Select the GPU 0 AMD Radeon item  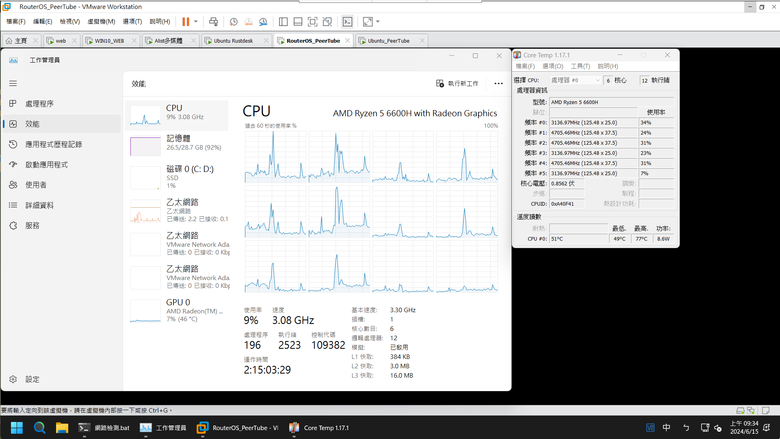pyautogui.click(x=177, y=311)
